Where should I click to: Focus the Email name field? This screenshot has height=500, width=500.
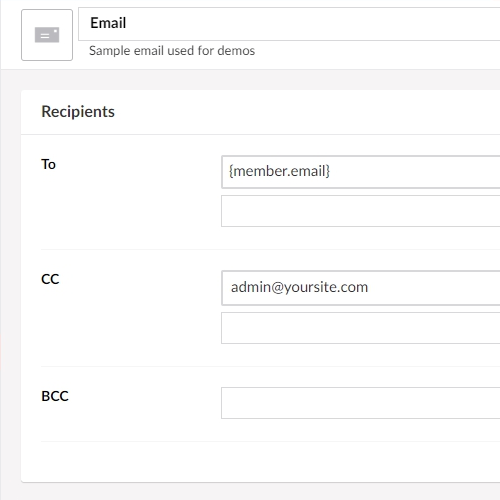coord(289,24)
